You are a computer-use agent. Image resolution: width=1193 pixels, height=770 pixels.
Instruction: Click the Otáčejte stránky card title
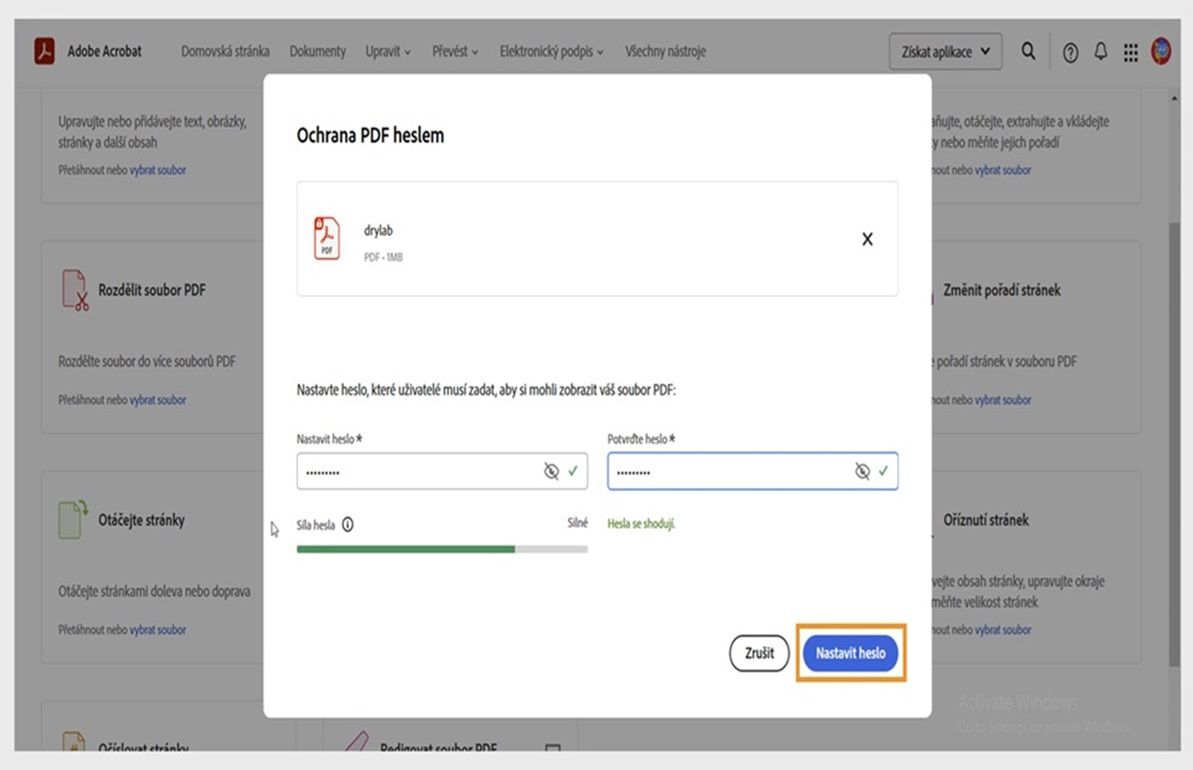coord(142,520)
